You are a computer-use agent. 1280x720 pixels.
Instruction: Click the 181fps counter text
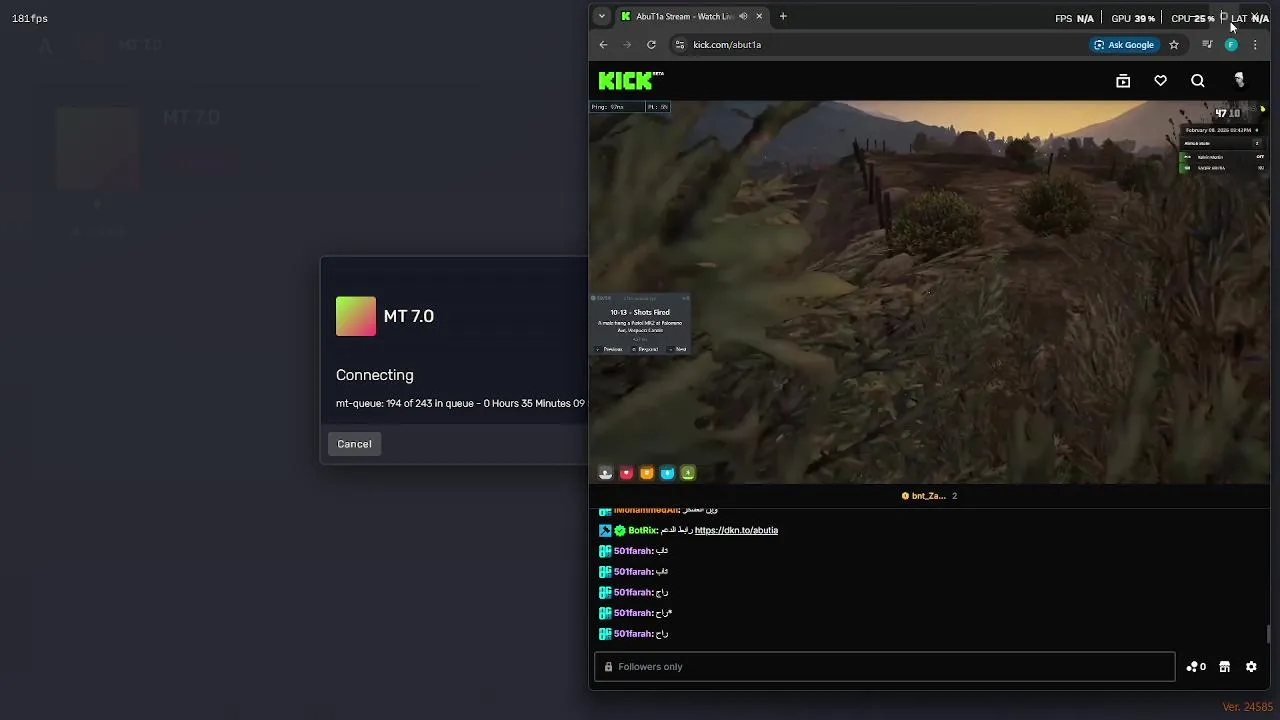click(29, 18)
